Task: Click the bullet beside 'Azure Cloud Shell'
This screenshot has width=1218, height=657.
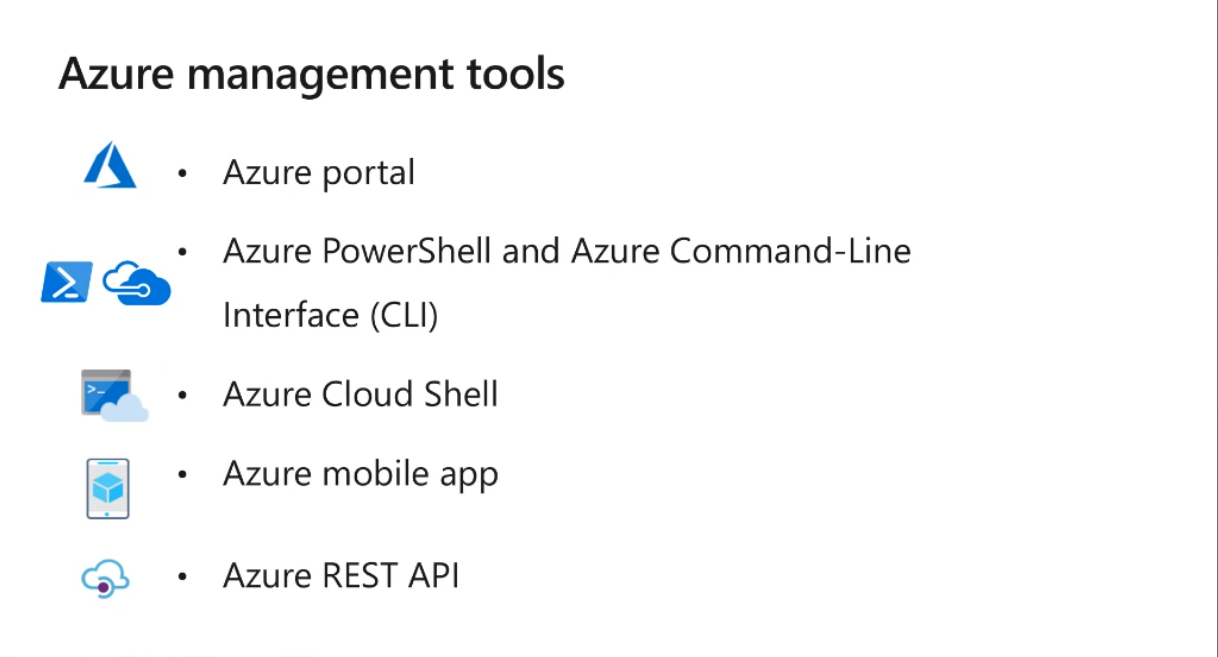Action: tap(182, 395)
